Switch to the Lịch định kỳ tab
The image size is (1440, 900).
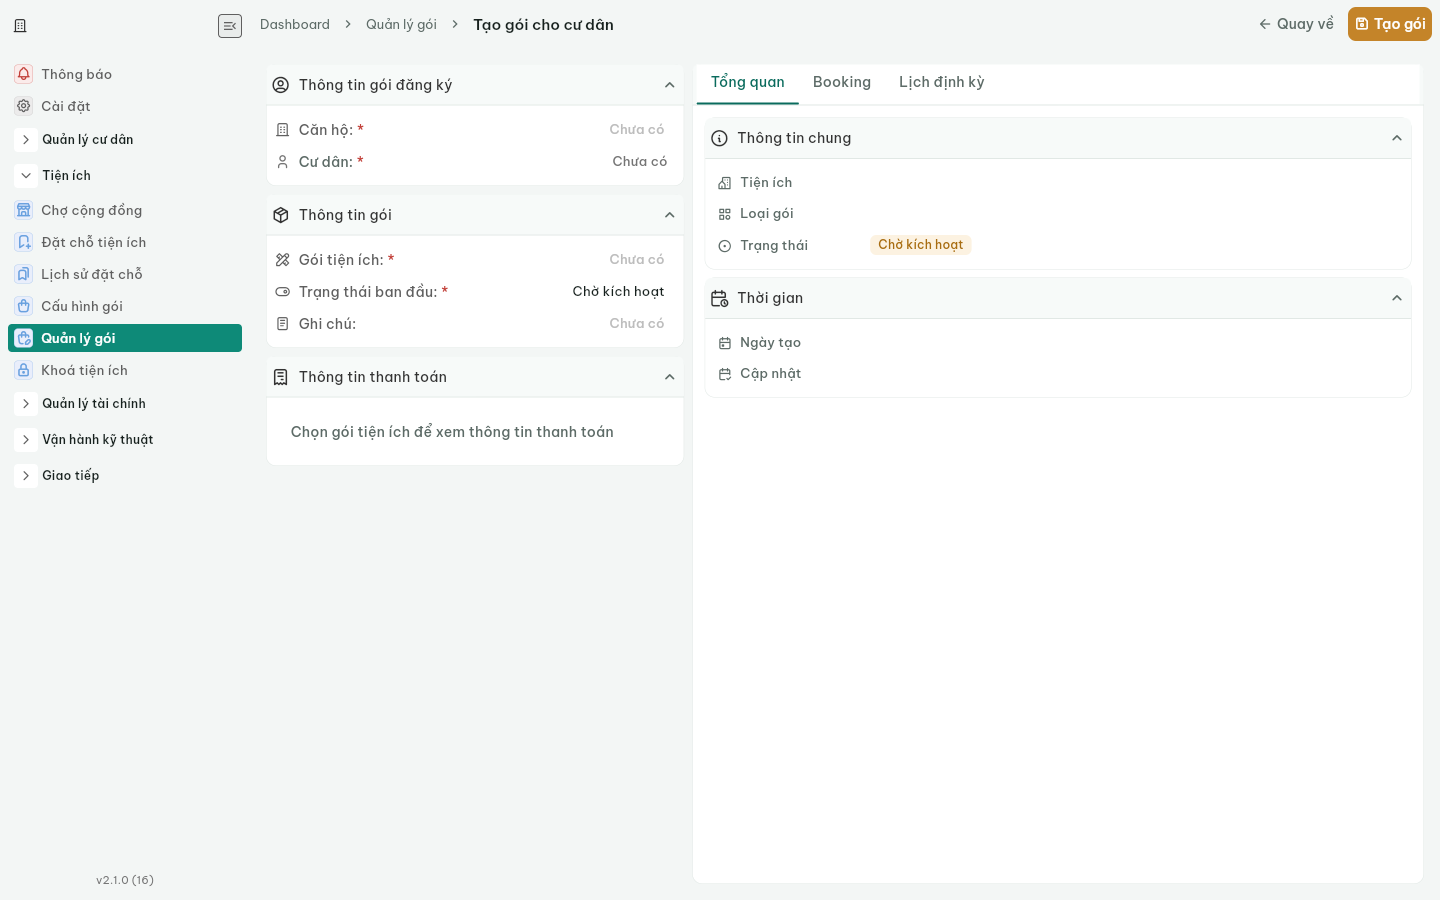point(942,83)
